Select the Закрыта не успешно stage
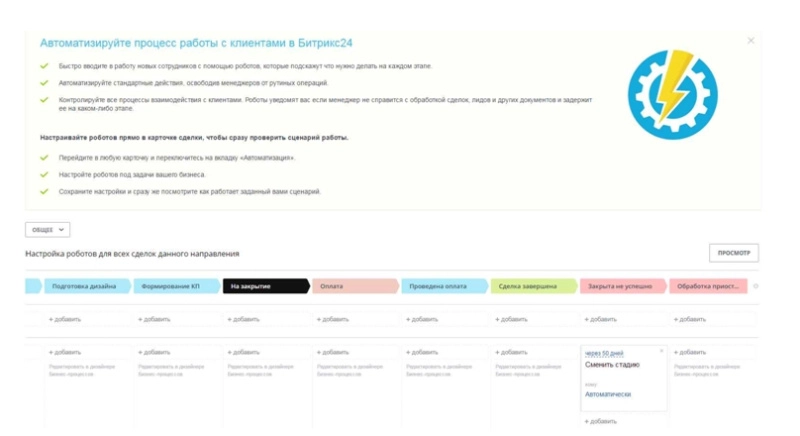 tap(621, 286)
